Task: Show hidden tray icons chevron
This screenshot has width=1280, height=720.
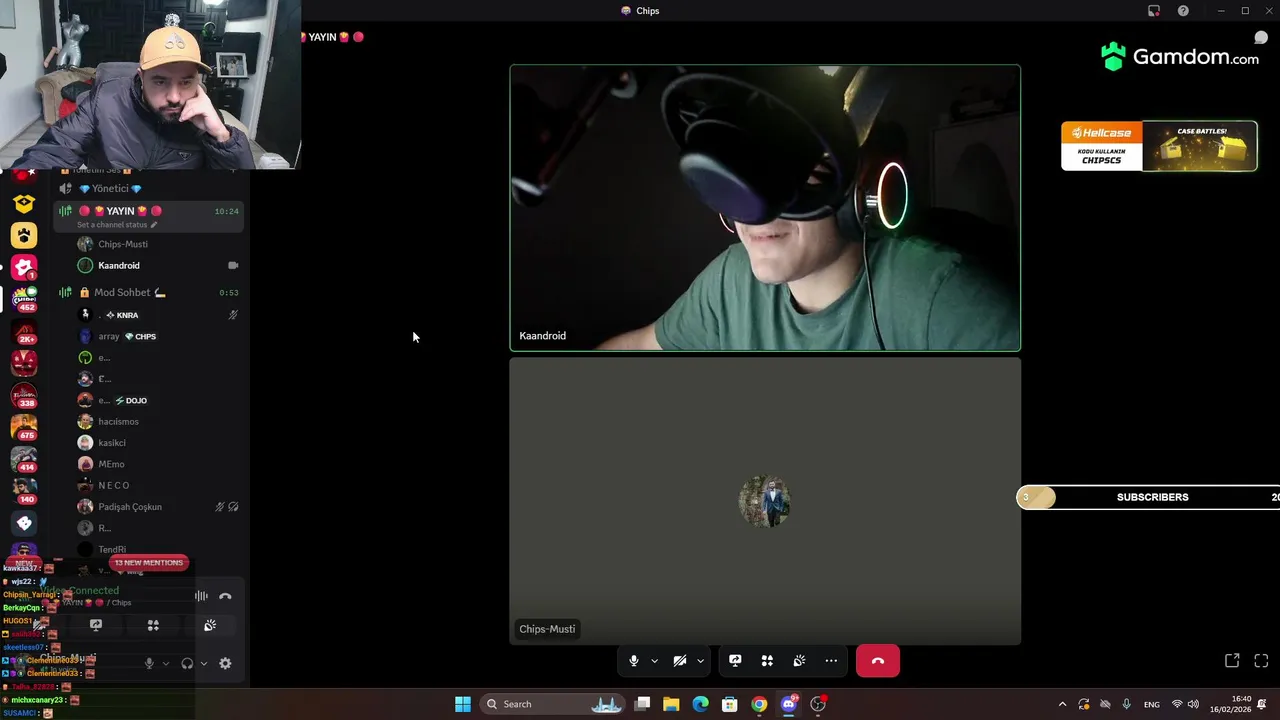Action: pyautogui.click(x=1062, y=704)
